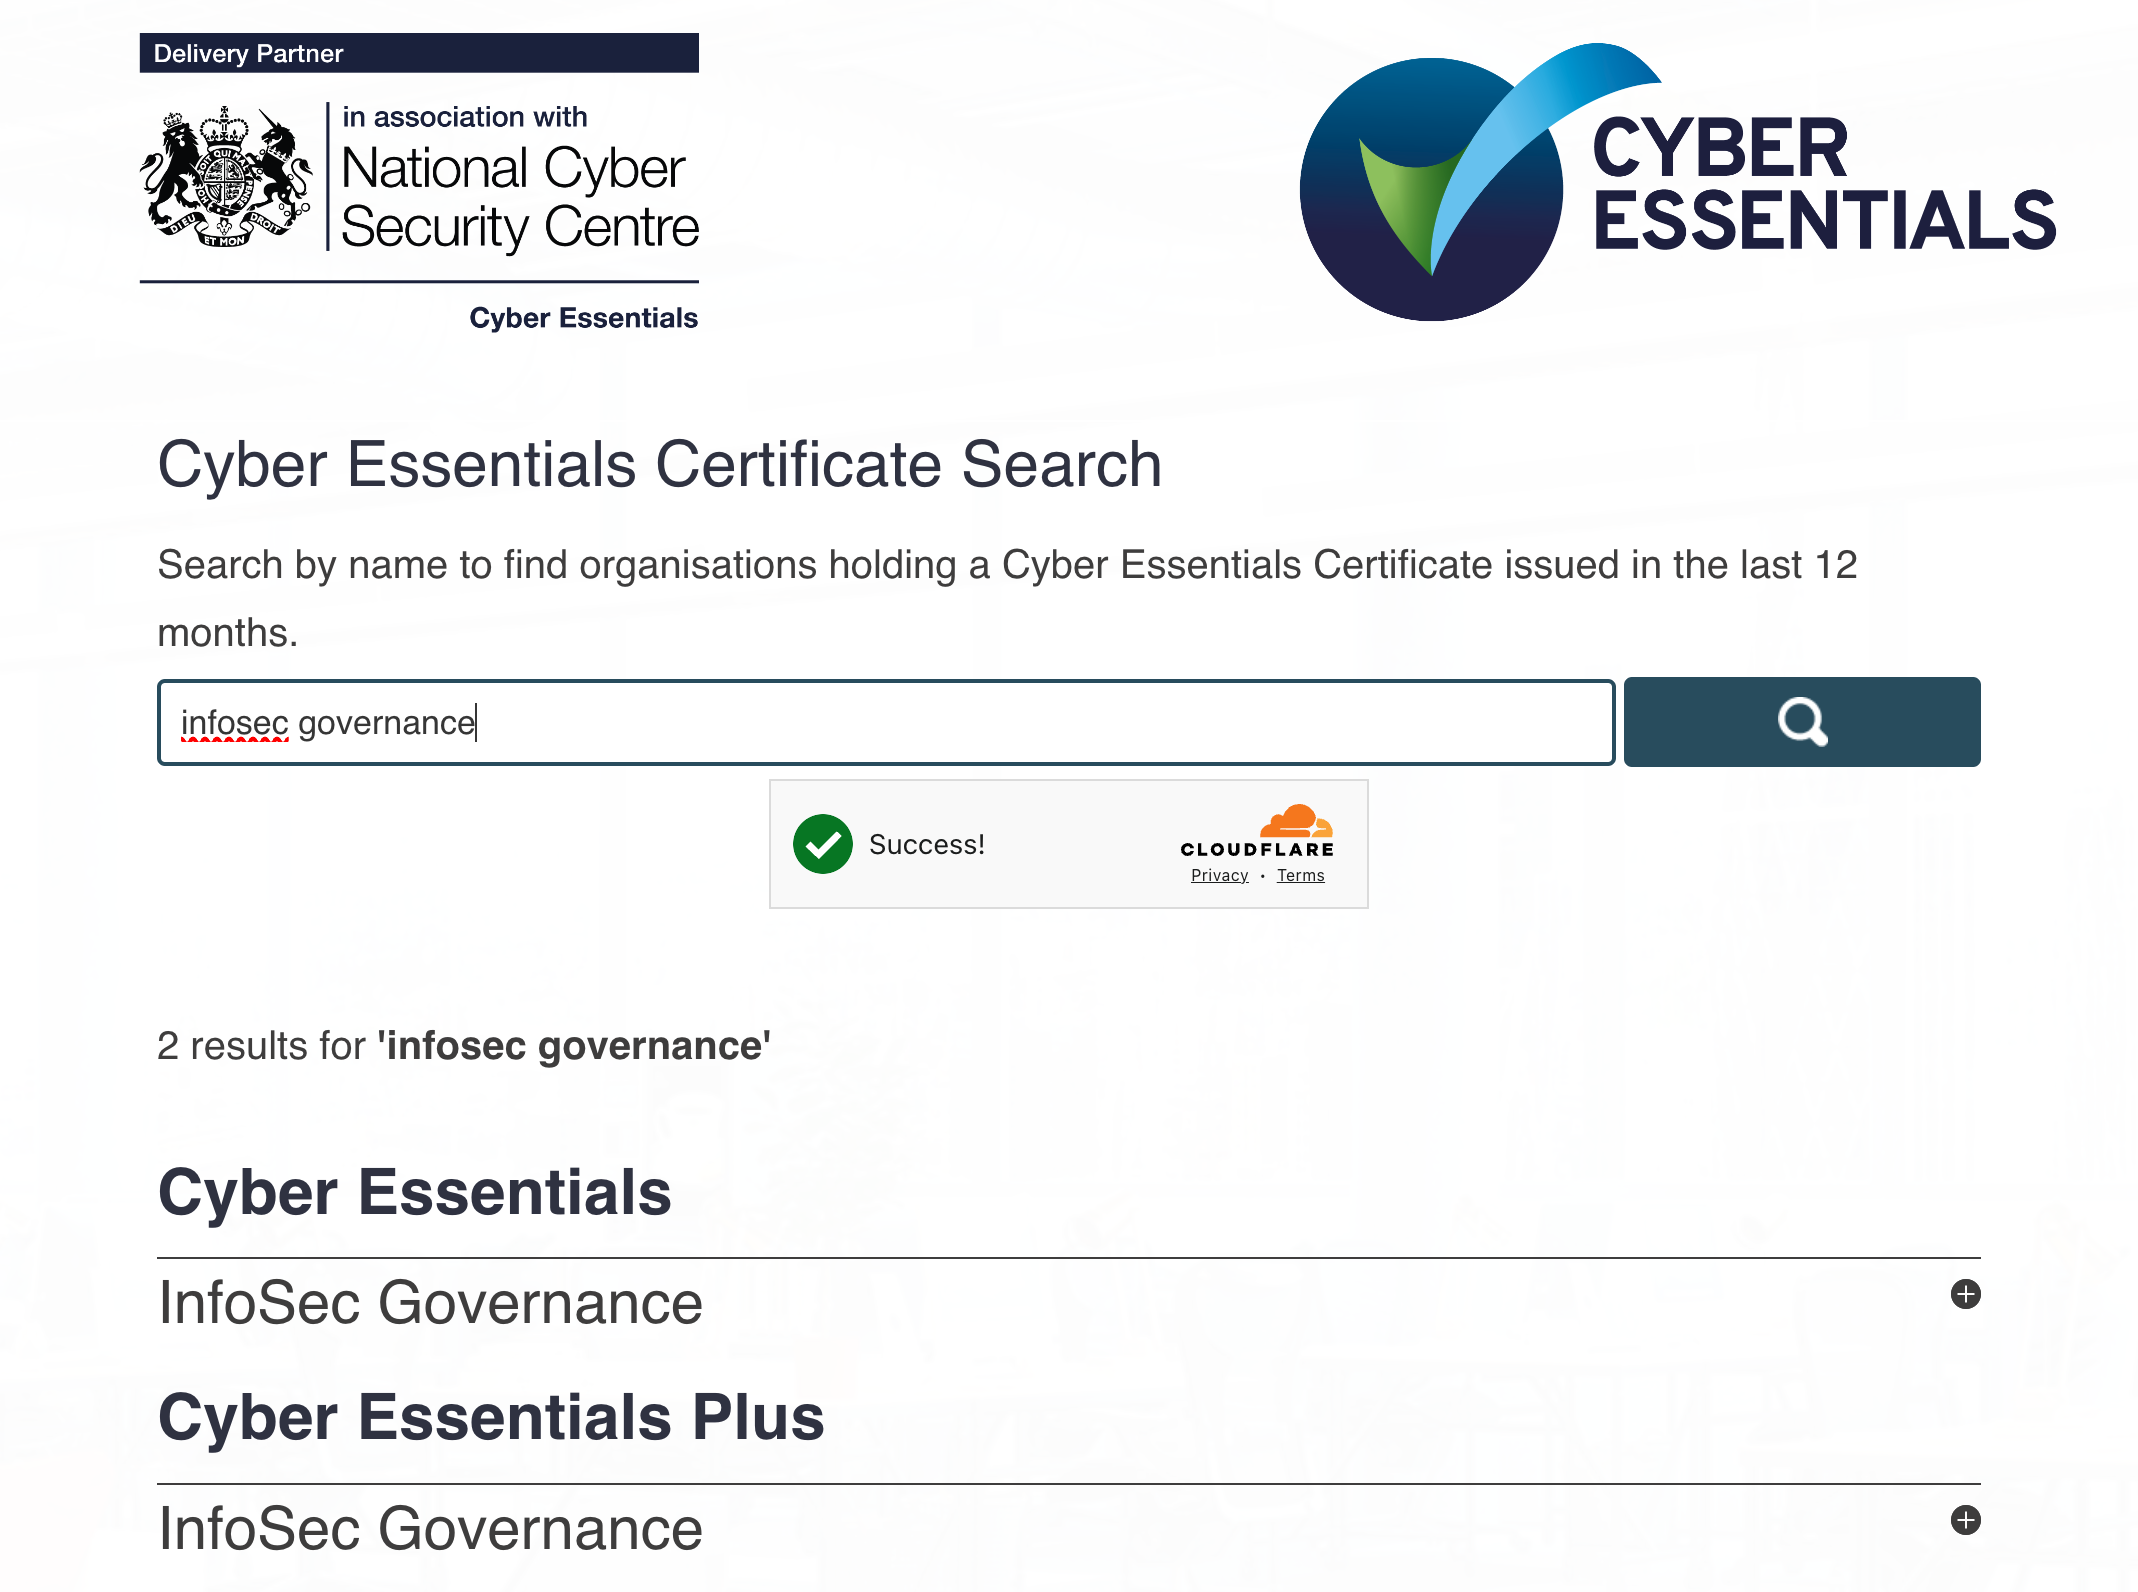2138x1592 pixels.
Task: Click the magnifying glass search button
Action: [1801, 722]
